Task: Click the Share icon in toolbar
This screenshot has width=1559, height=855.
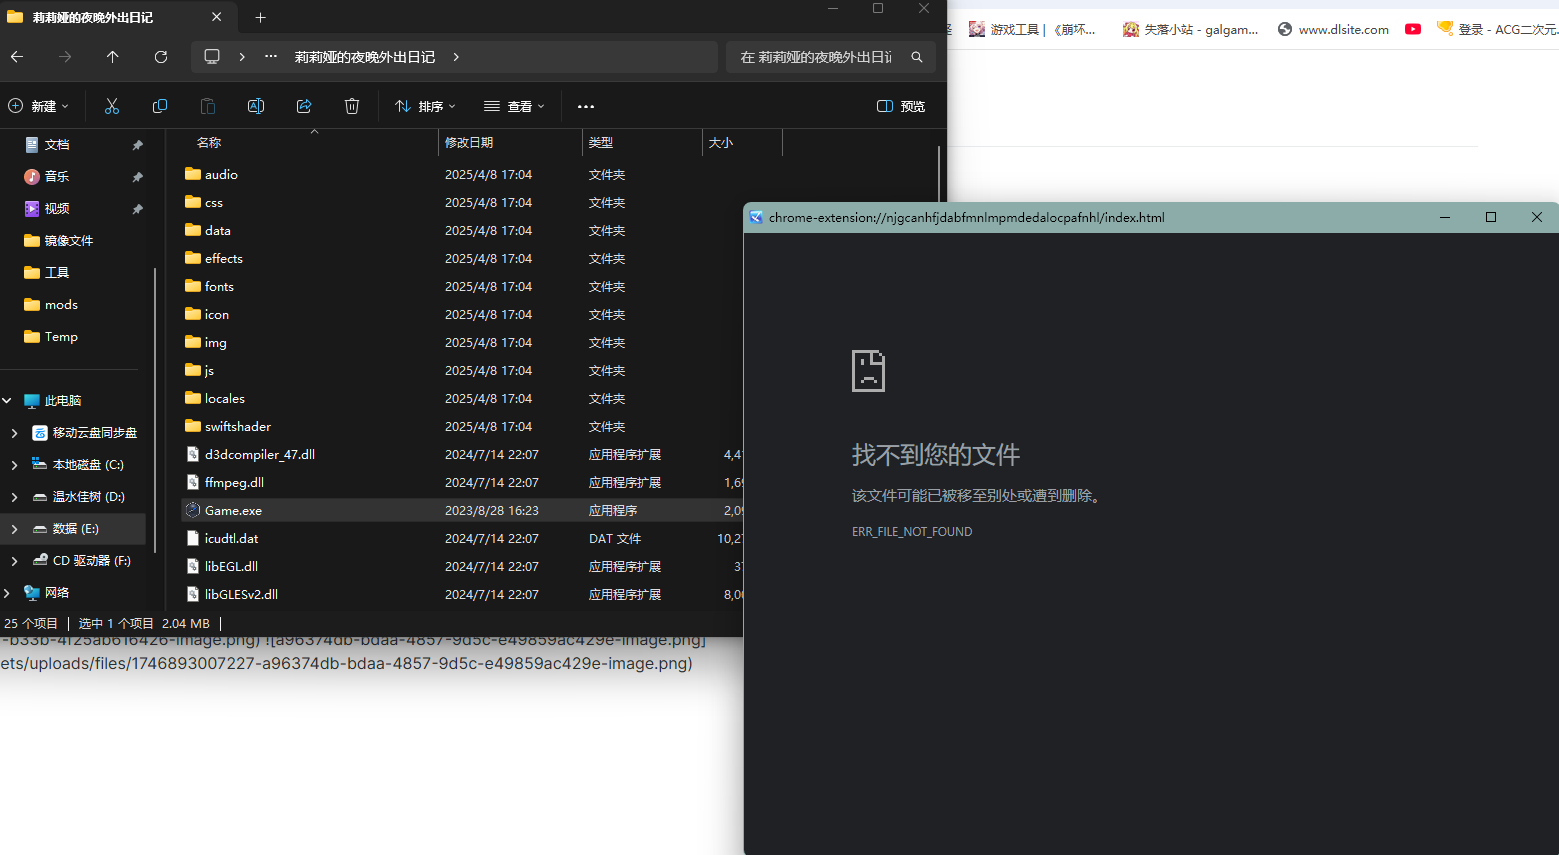Action: click(304, 106)
